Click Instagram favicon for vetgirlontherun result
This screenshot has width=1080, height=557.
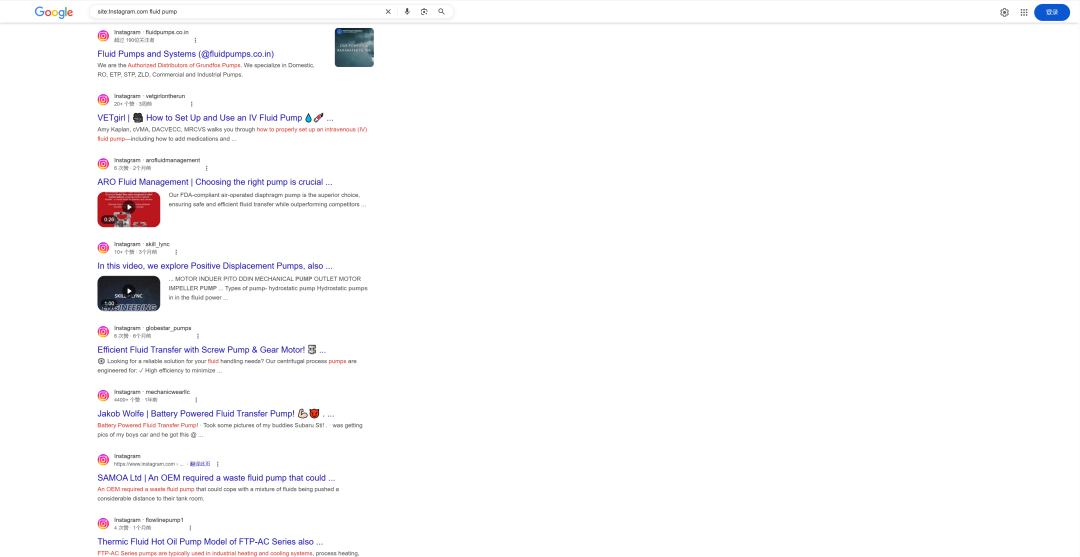[x=103, y=100]
